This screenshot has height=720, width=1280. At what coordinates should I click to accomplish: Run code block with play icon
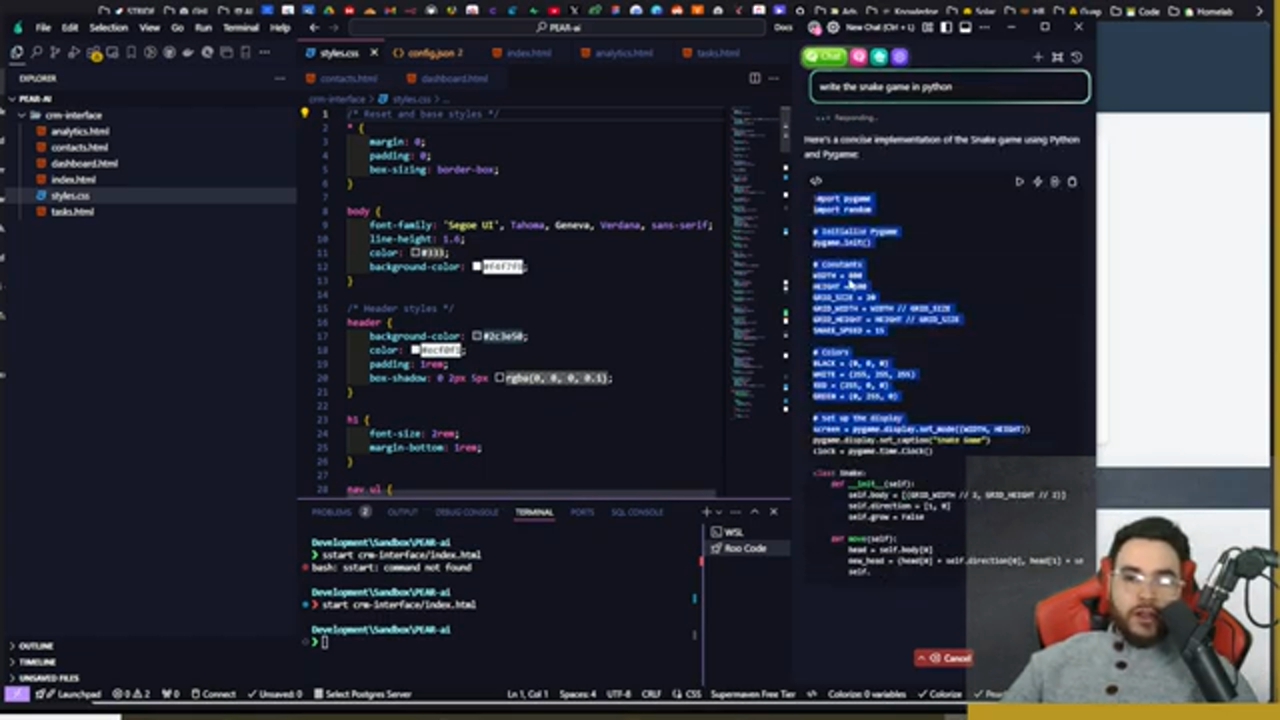click(1019, 182)
